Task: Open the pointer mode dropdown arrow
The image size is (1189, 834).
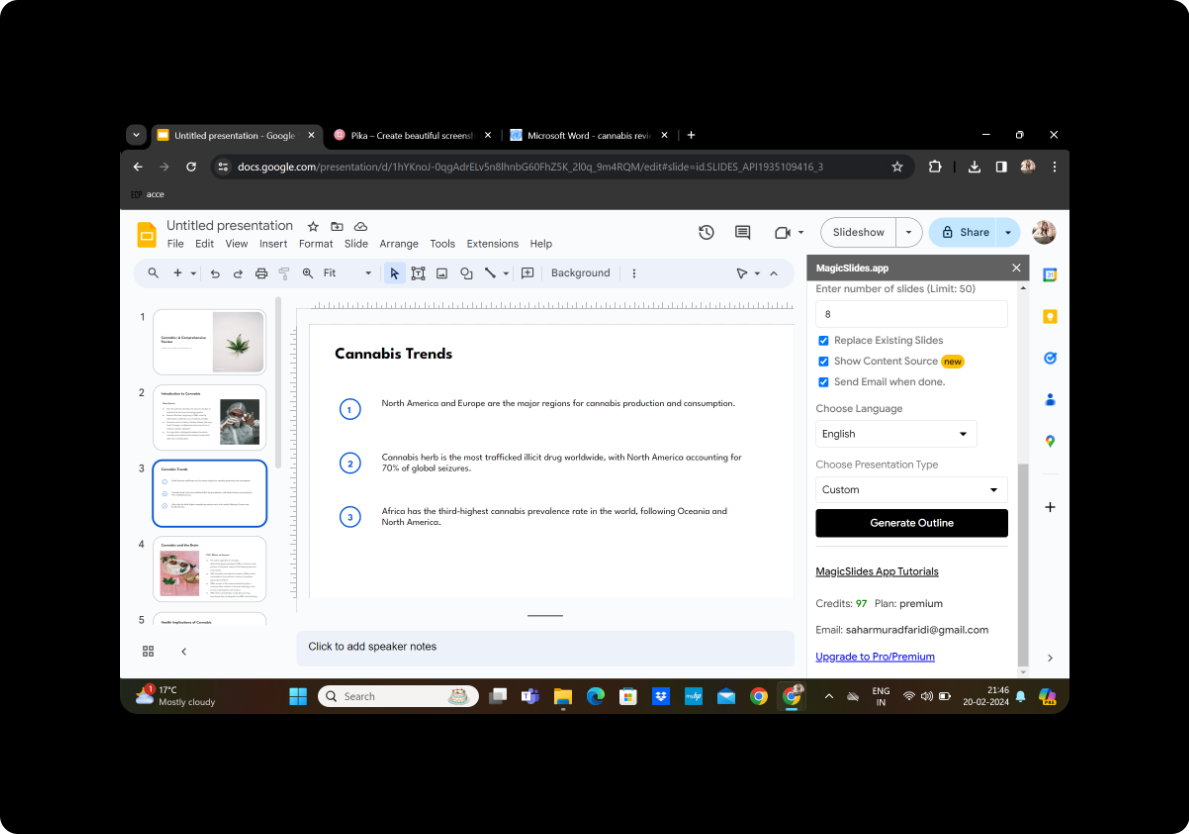Action: point(757,273)
